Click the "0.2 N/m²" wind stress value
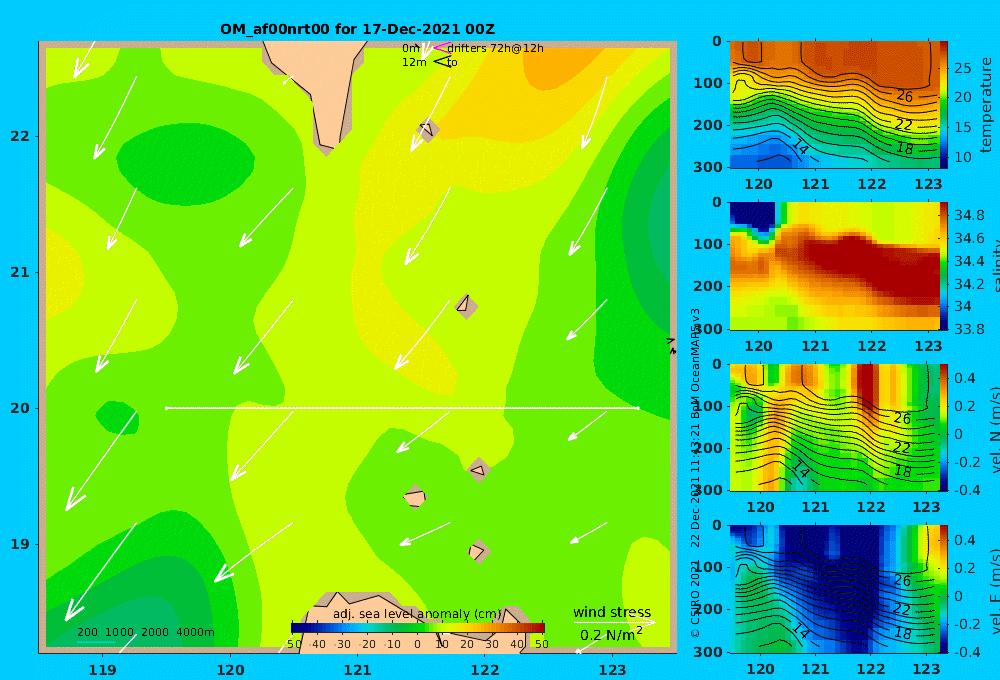 (611, 635)
